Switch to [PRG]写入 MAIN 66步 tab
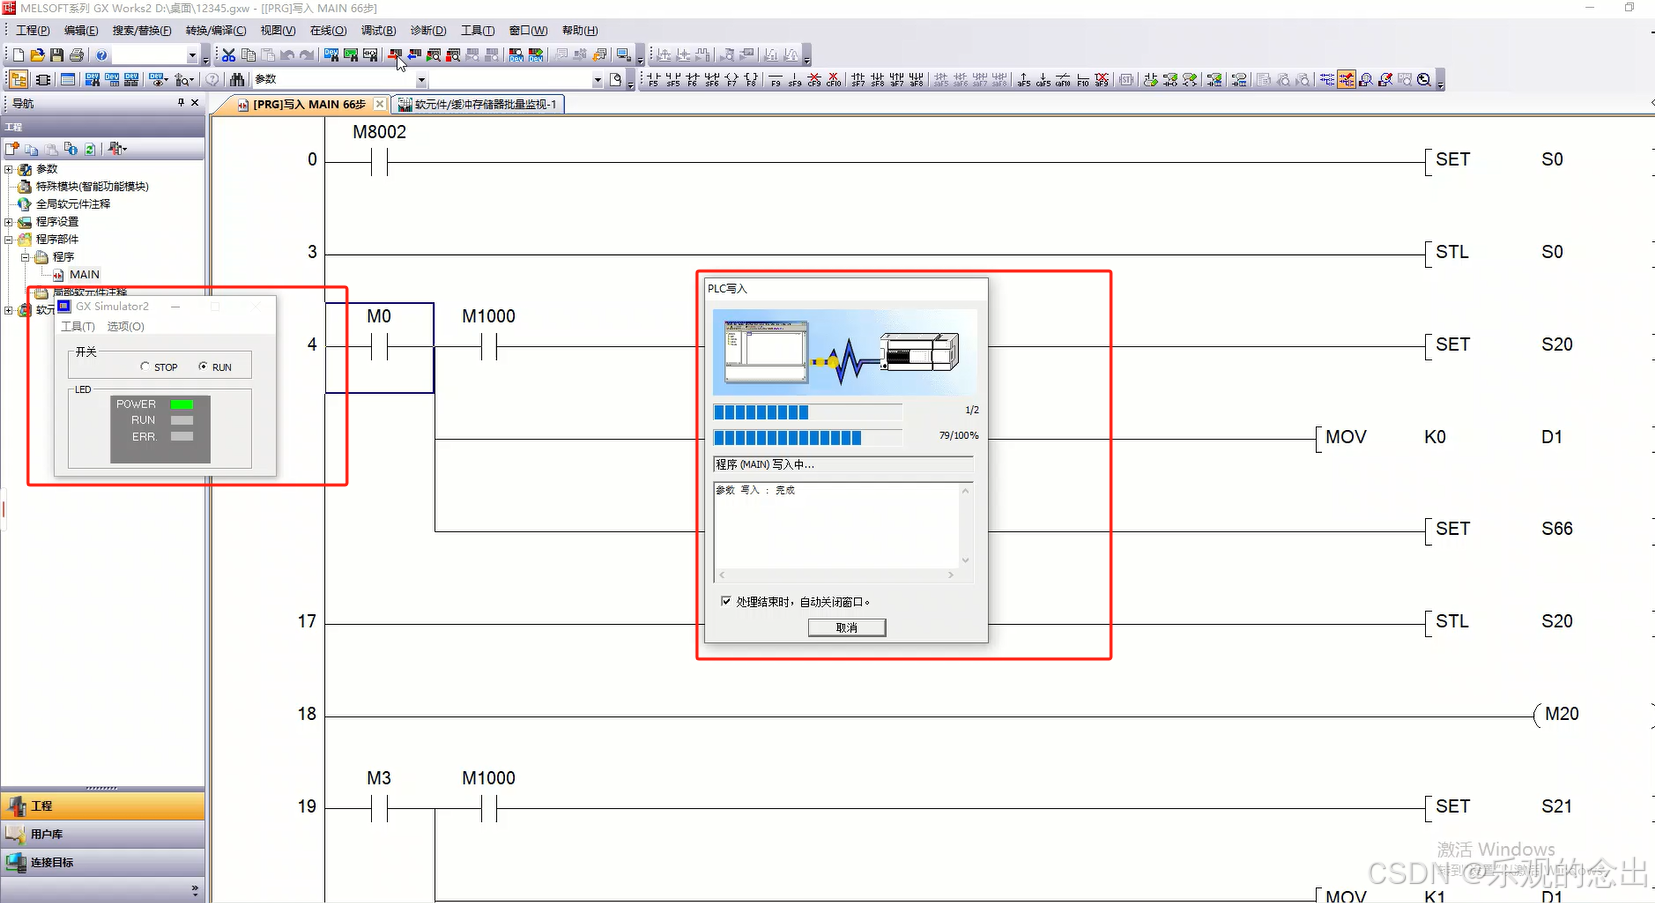Image resolution: width=1655 pixels, height=903 pixels. coord(309,104)
